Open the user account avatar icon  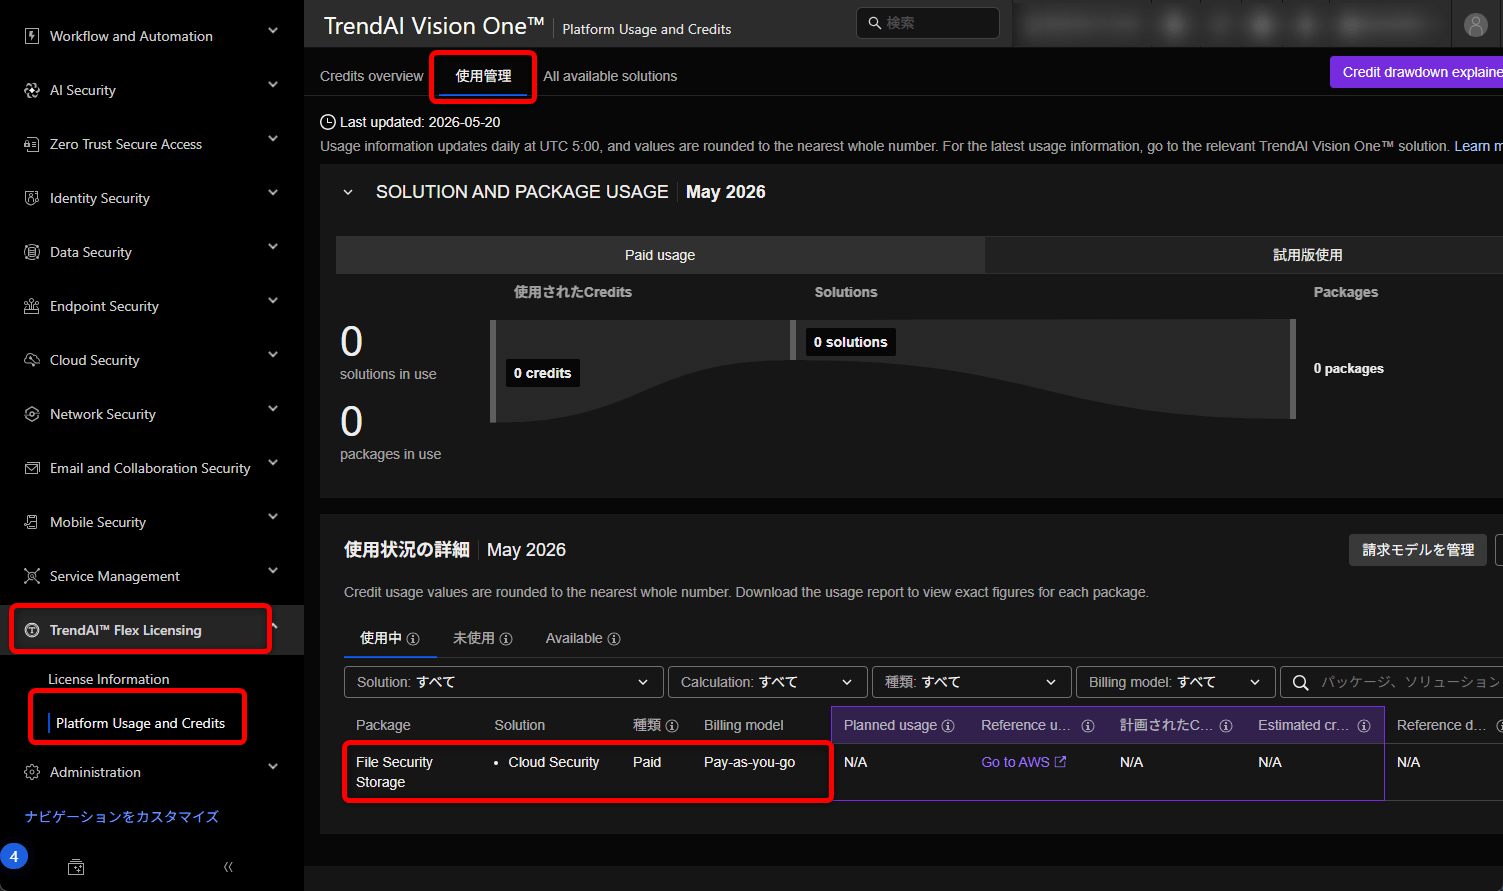[1476, 25]
